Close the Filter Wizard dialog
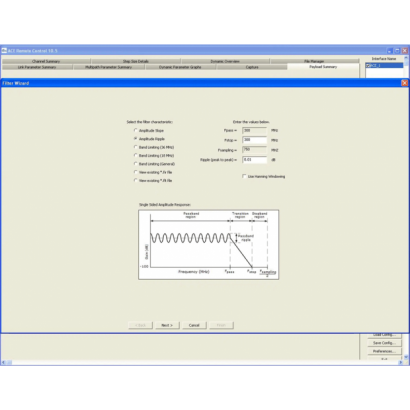Image resolution: width=410 pixels, height=410 pixels. (404, 83)
